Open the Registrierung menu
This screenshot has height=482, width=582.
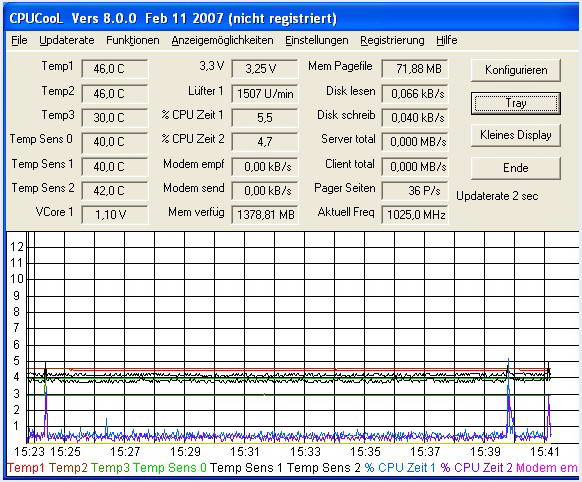point(392,40)
